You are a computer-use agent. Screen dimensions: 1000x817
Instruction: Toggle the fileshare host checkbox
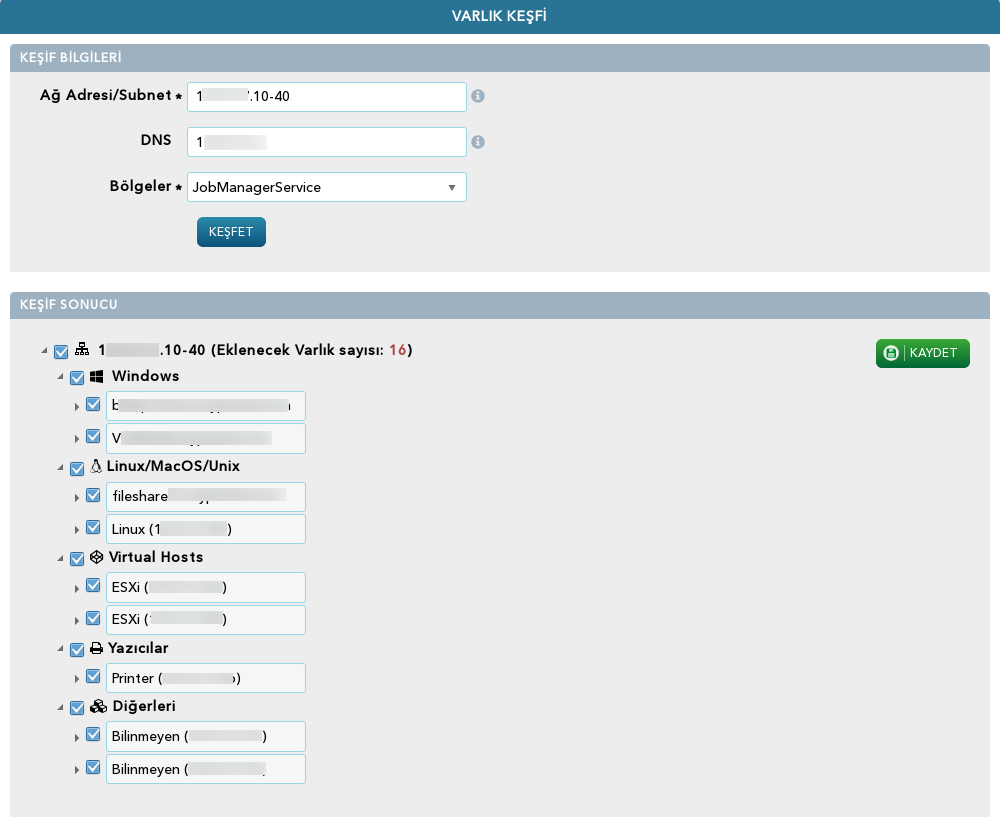click(93, 495)
